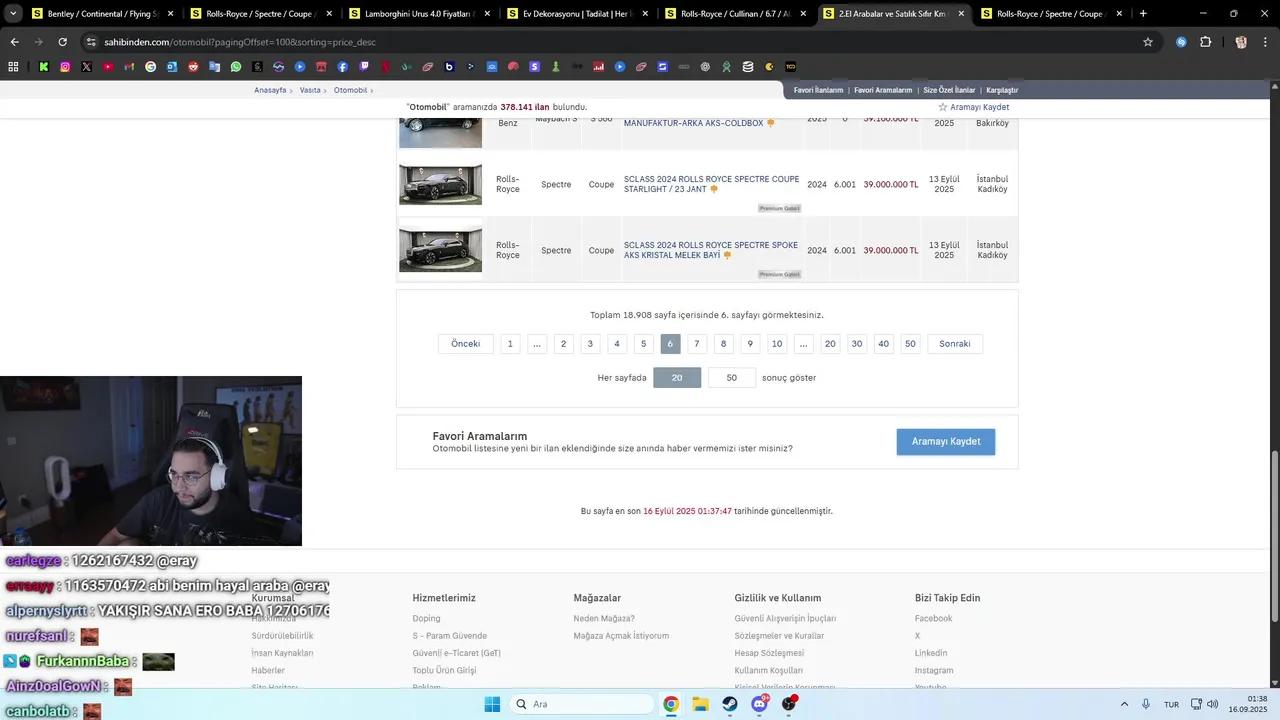Image resolution: width=1280 pixels, height=720 pixels.
Task: Open Spectre Coupe Starlight 23 Jant listing
Action: coord(711,184)
